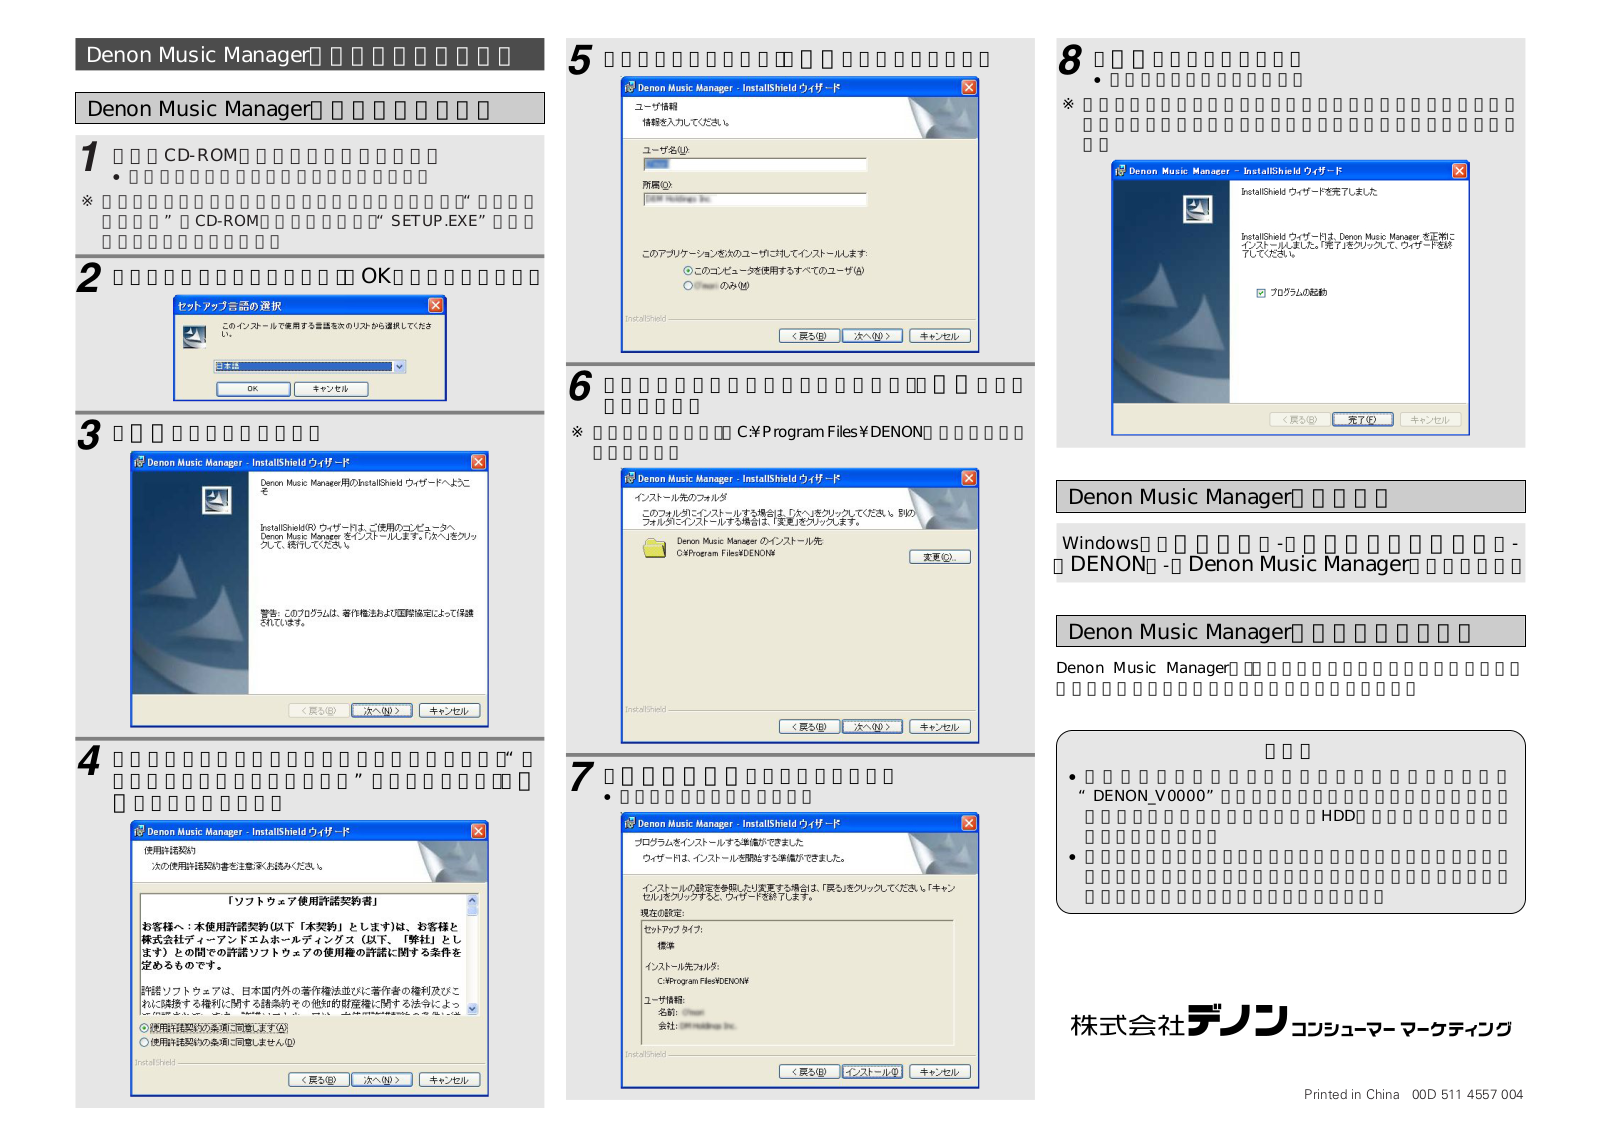Select install for all users radio button
Image resolution: width=1601 pixels, height=1143 pixels.
pyautogui.click(x=688, y=271)
